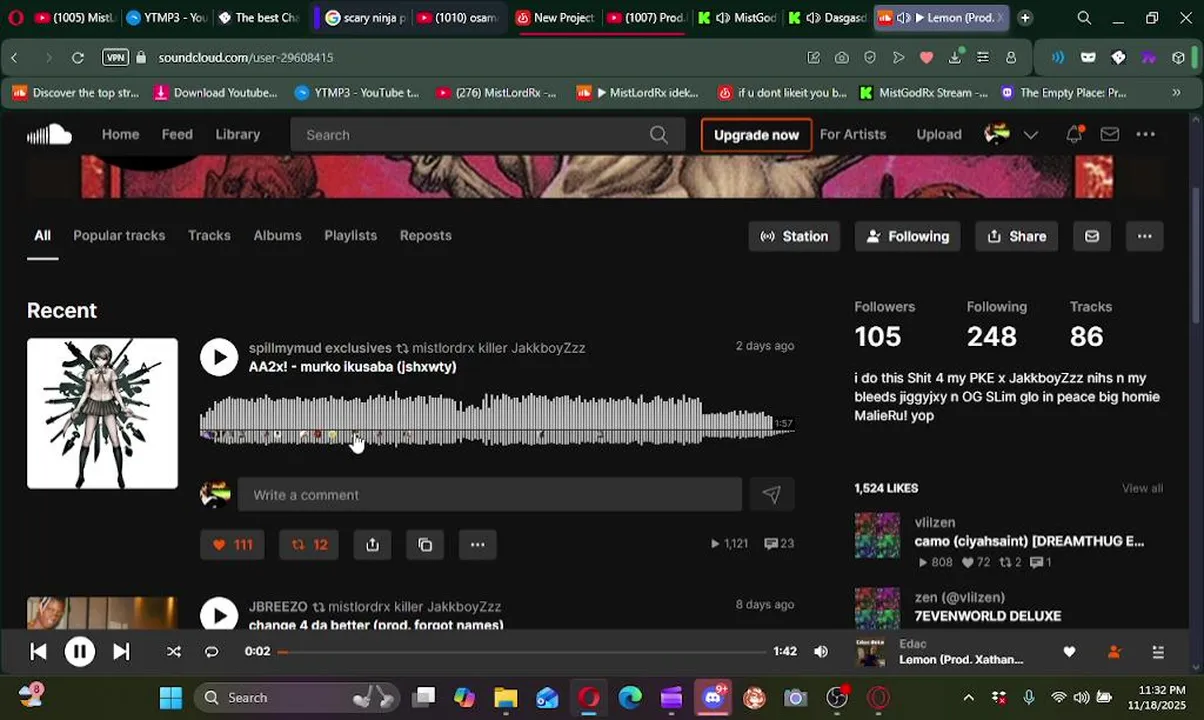
Task: Expand the user avatar dropdown chevron
Action: pyautogui.click(x=1031, y=135)
